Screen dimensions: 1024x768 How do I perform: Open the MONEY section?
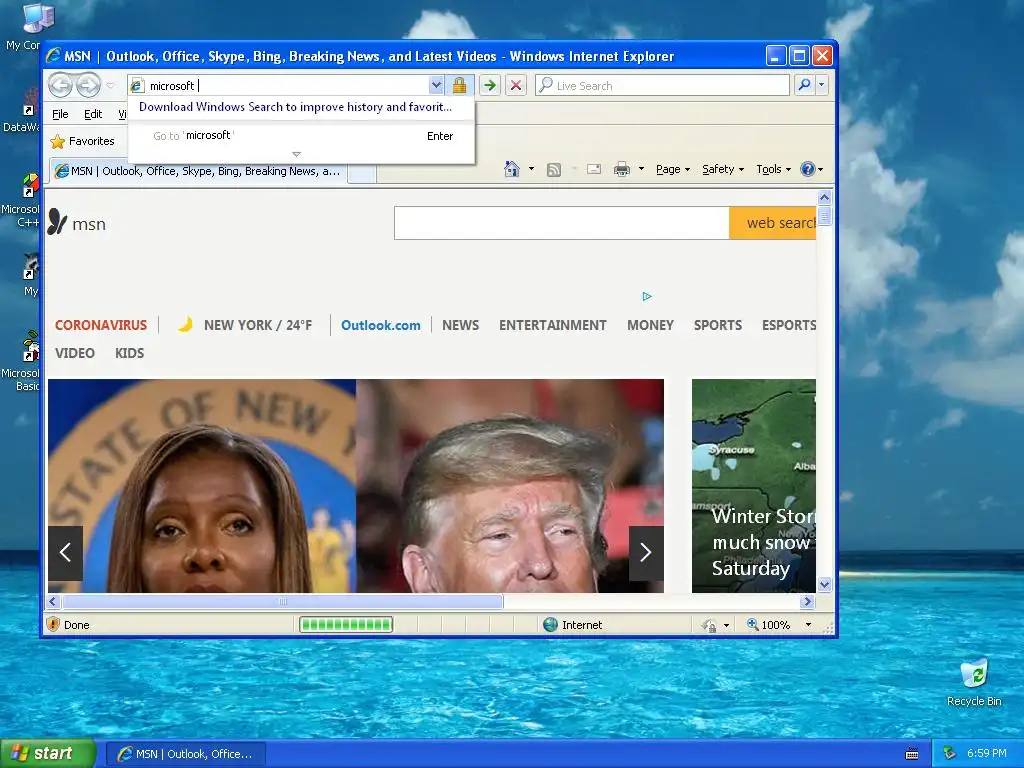pyautogui.click(x=650, y=325)
